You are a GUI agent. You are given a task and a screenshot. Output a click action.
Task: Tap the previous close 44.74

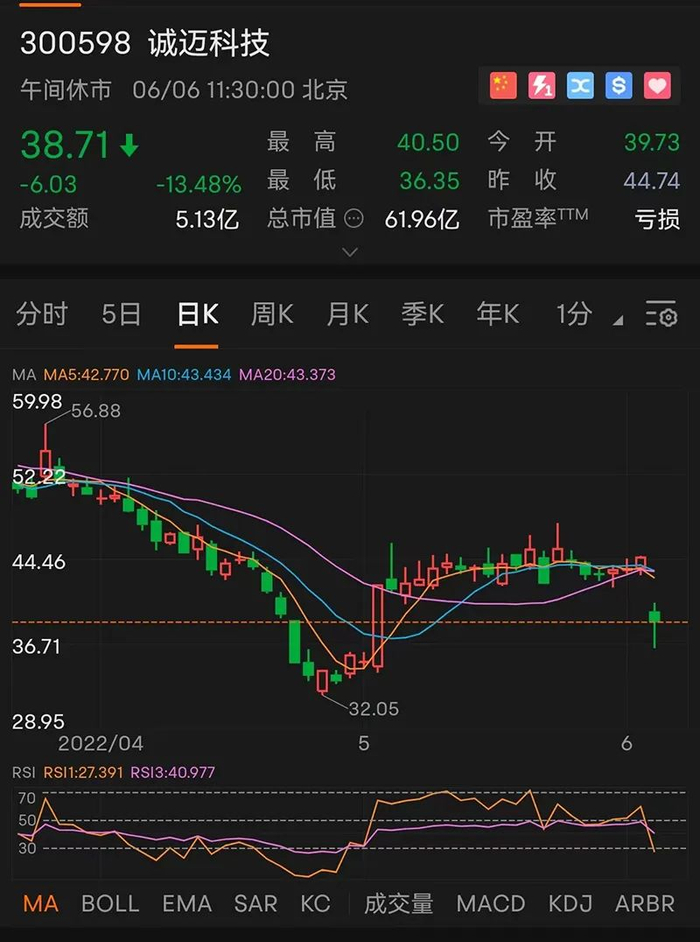(652, 181)
